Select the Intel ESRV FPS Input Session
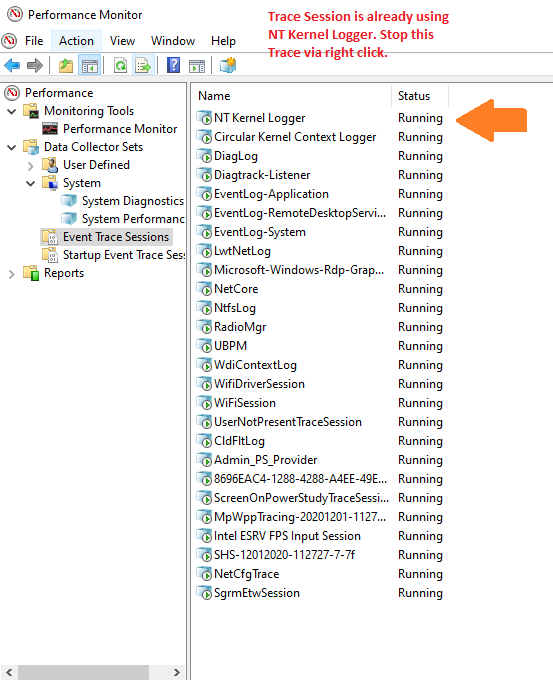This screenshot has width=553, height=680. coord(287,536)
